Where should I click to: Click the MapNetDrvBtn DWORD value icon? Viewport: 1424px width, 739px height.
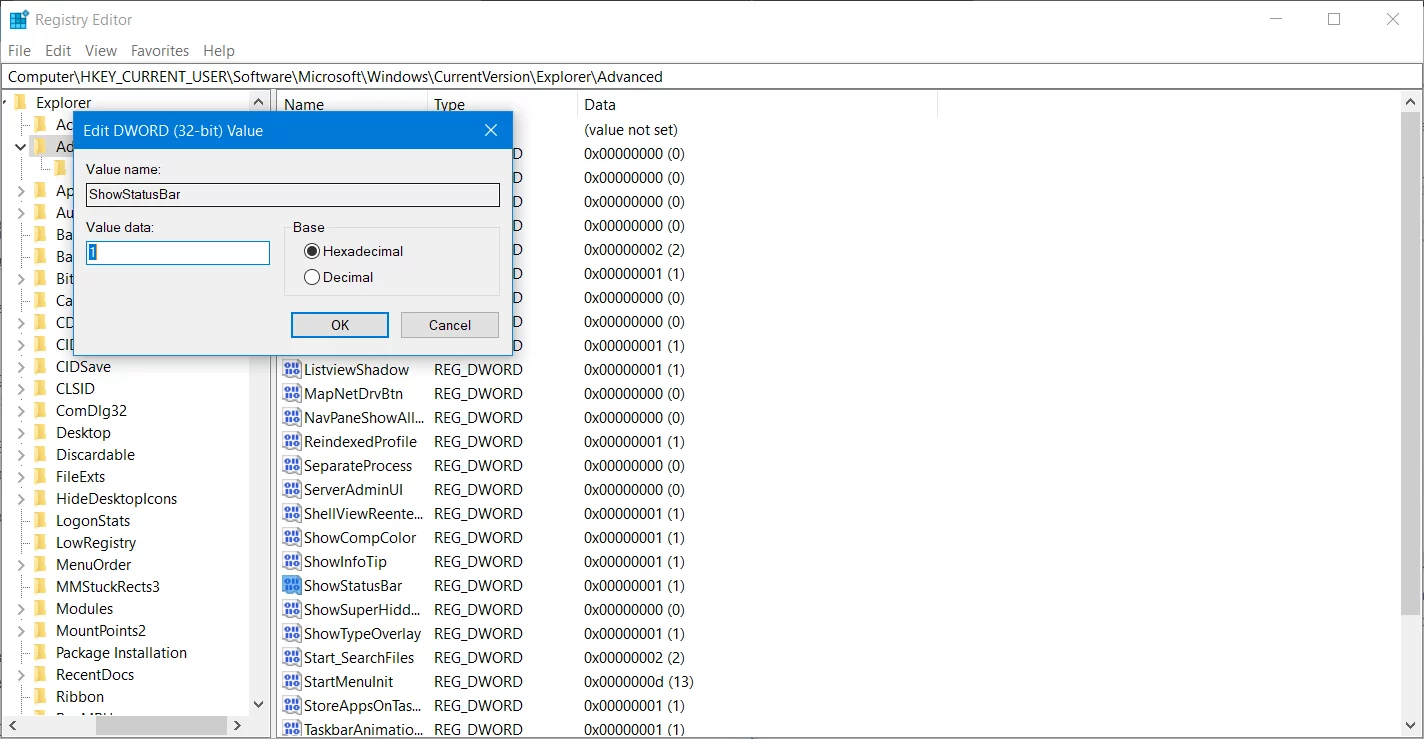292,393
